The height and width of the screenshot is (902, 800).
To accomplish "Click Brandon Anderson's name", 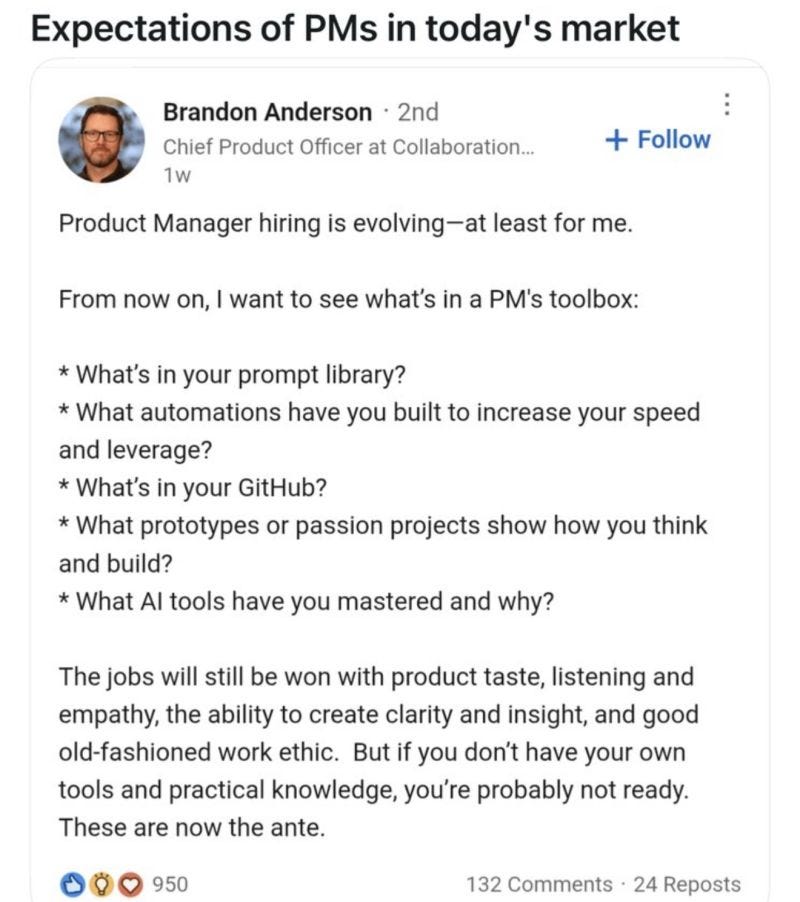I will pyautogui.click(x=268, y=112).
